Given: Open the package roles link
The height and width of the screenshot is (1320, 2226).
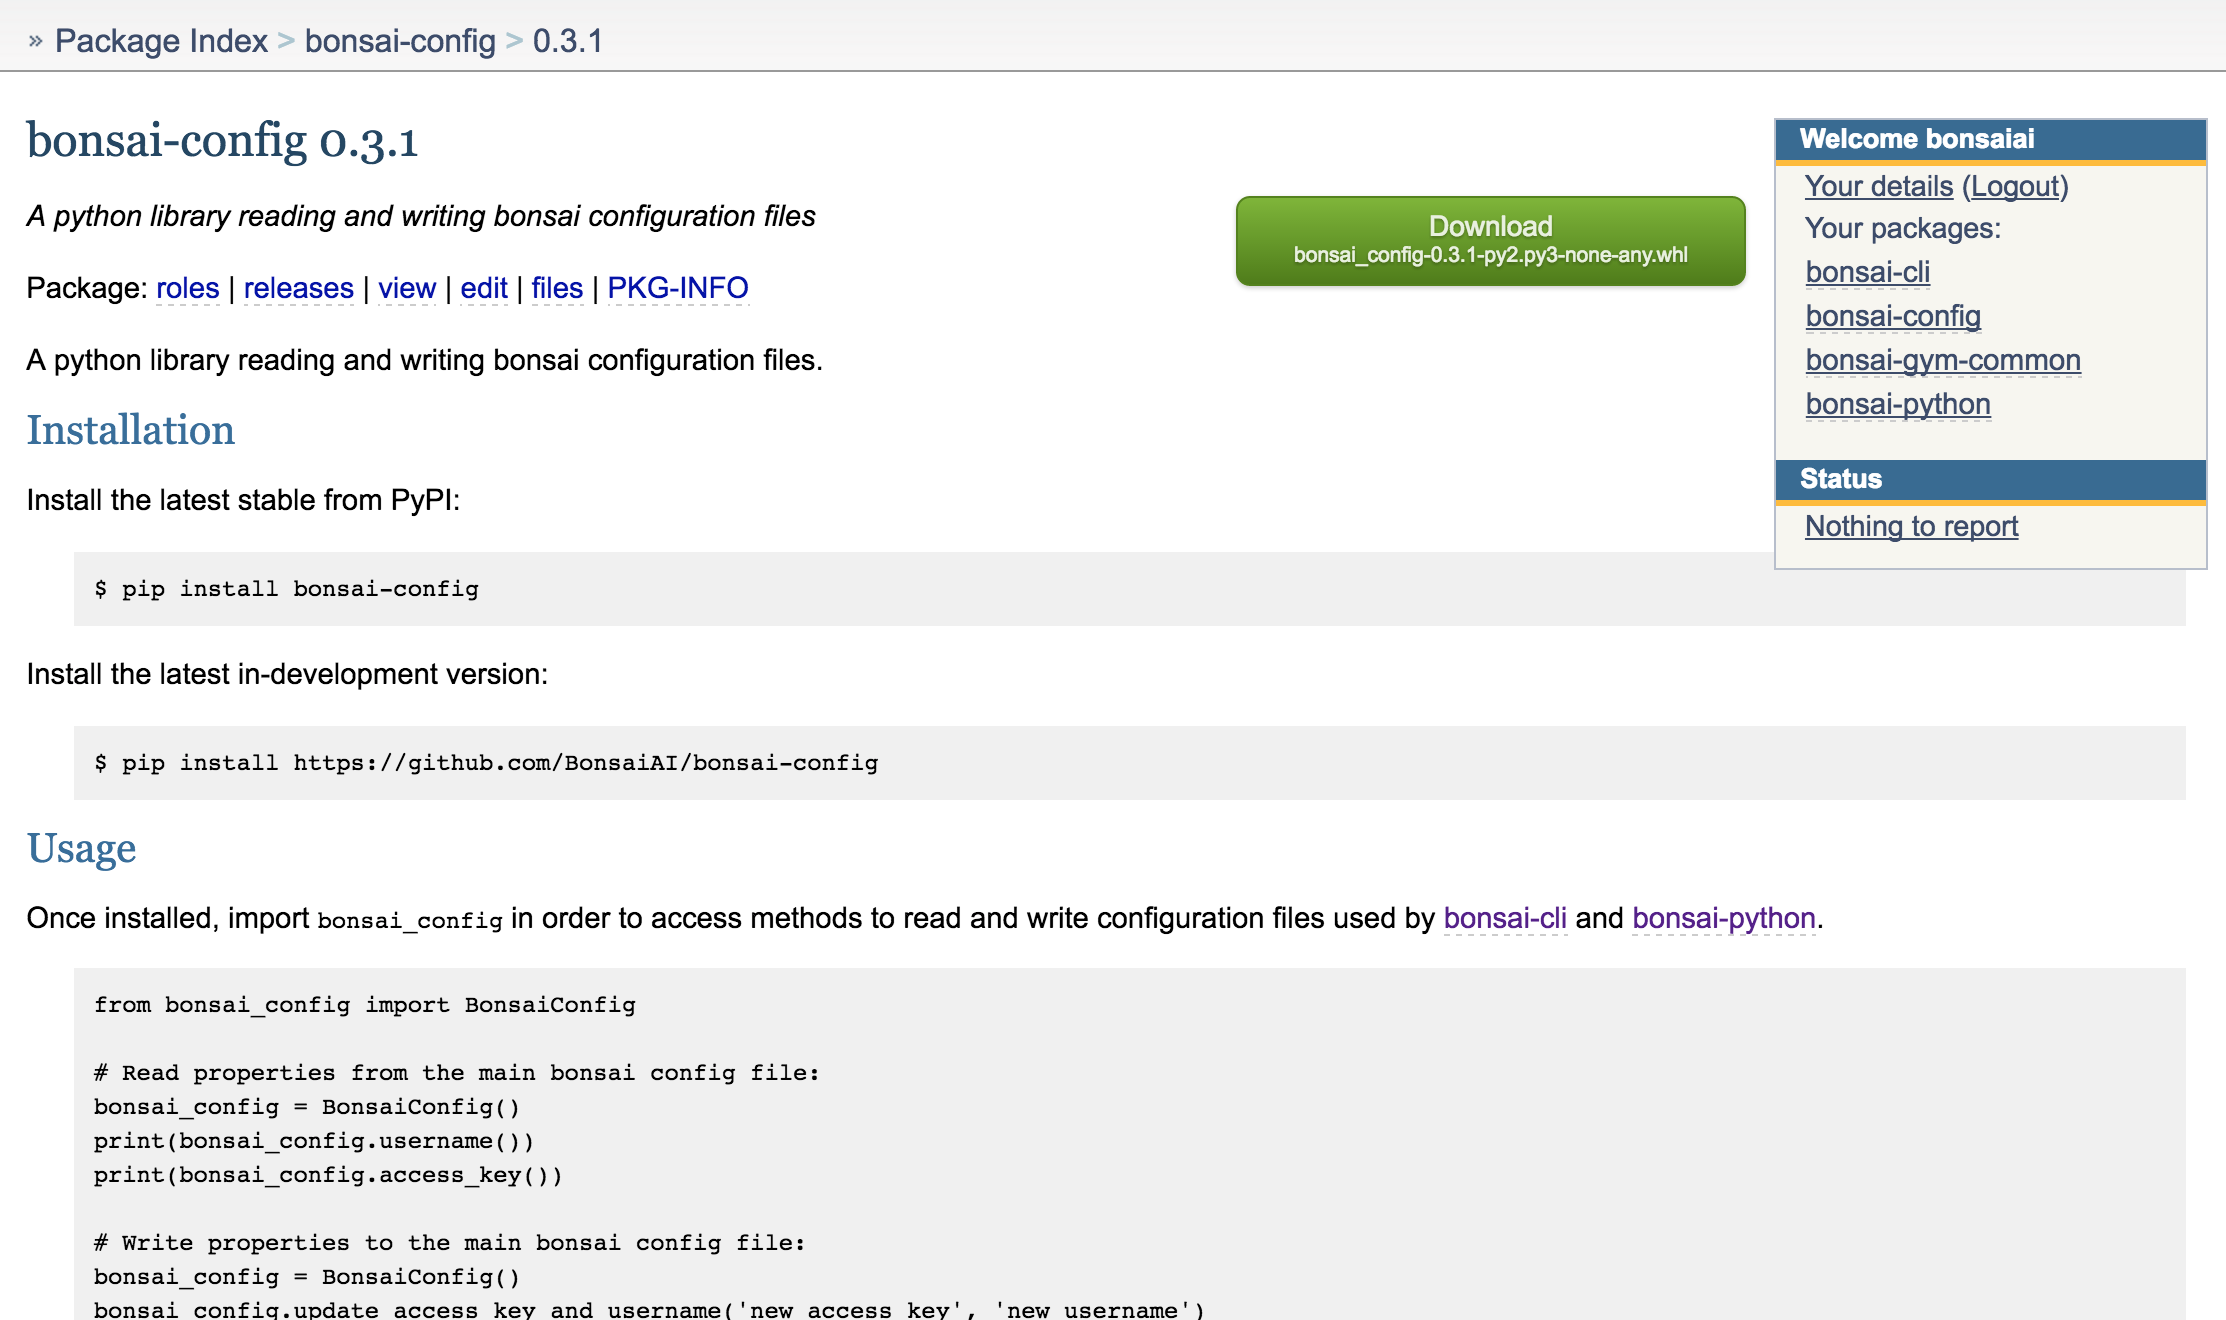Looking at the screenshot, I should [188, 288].
